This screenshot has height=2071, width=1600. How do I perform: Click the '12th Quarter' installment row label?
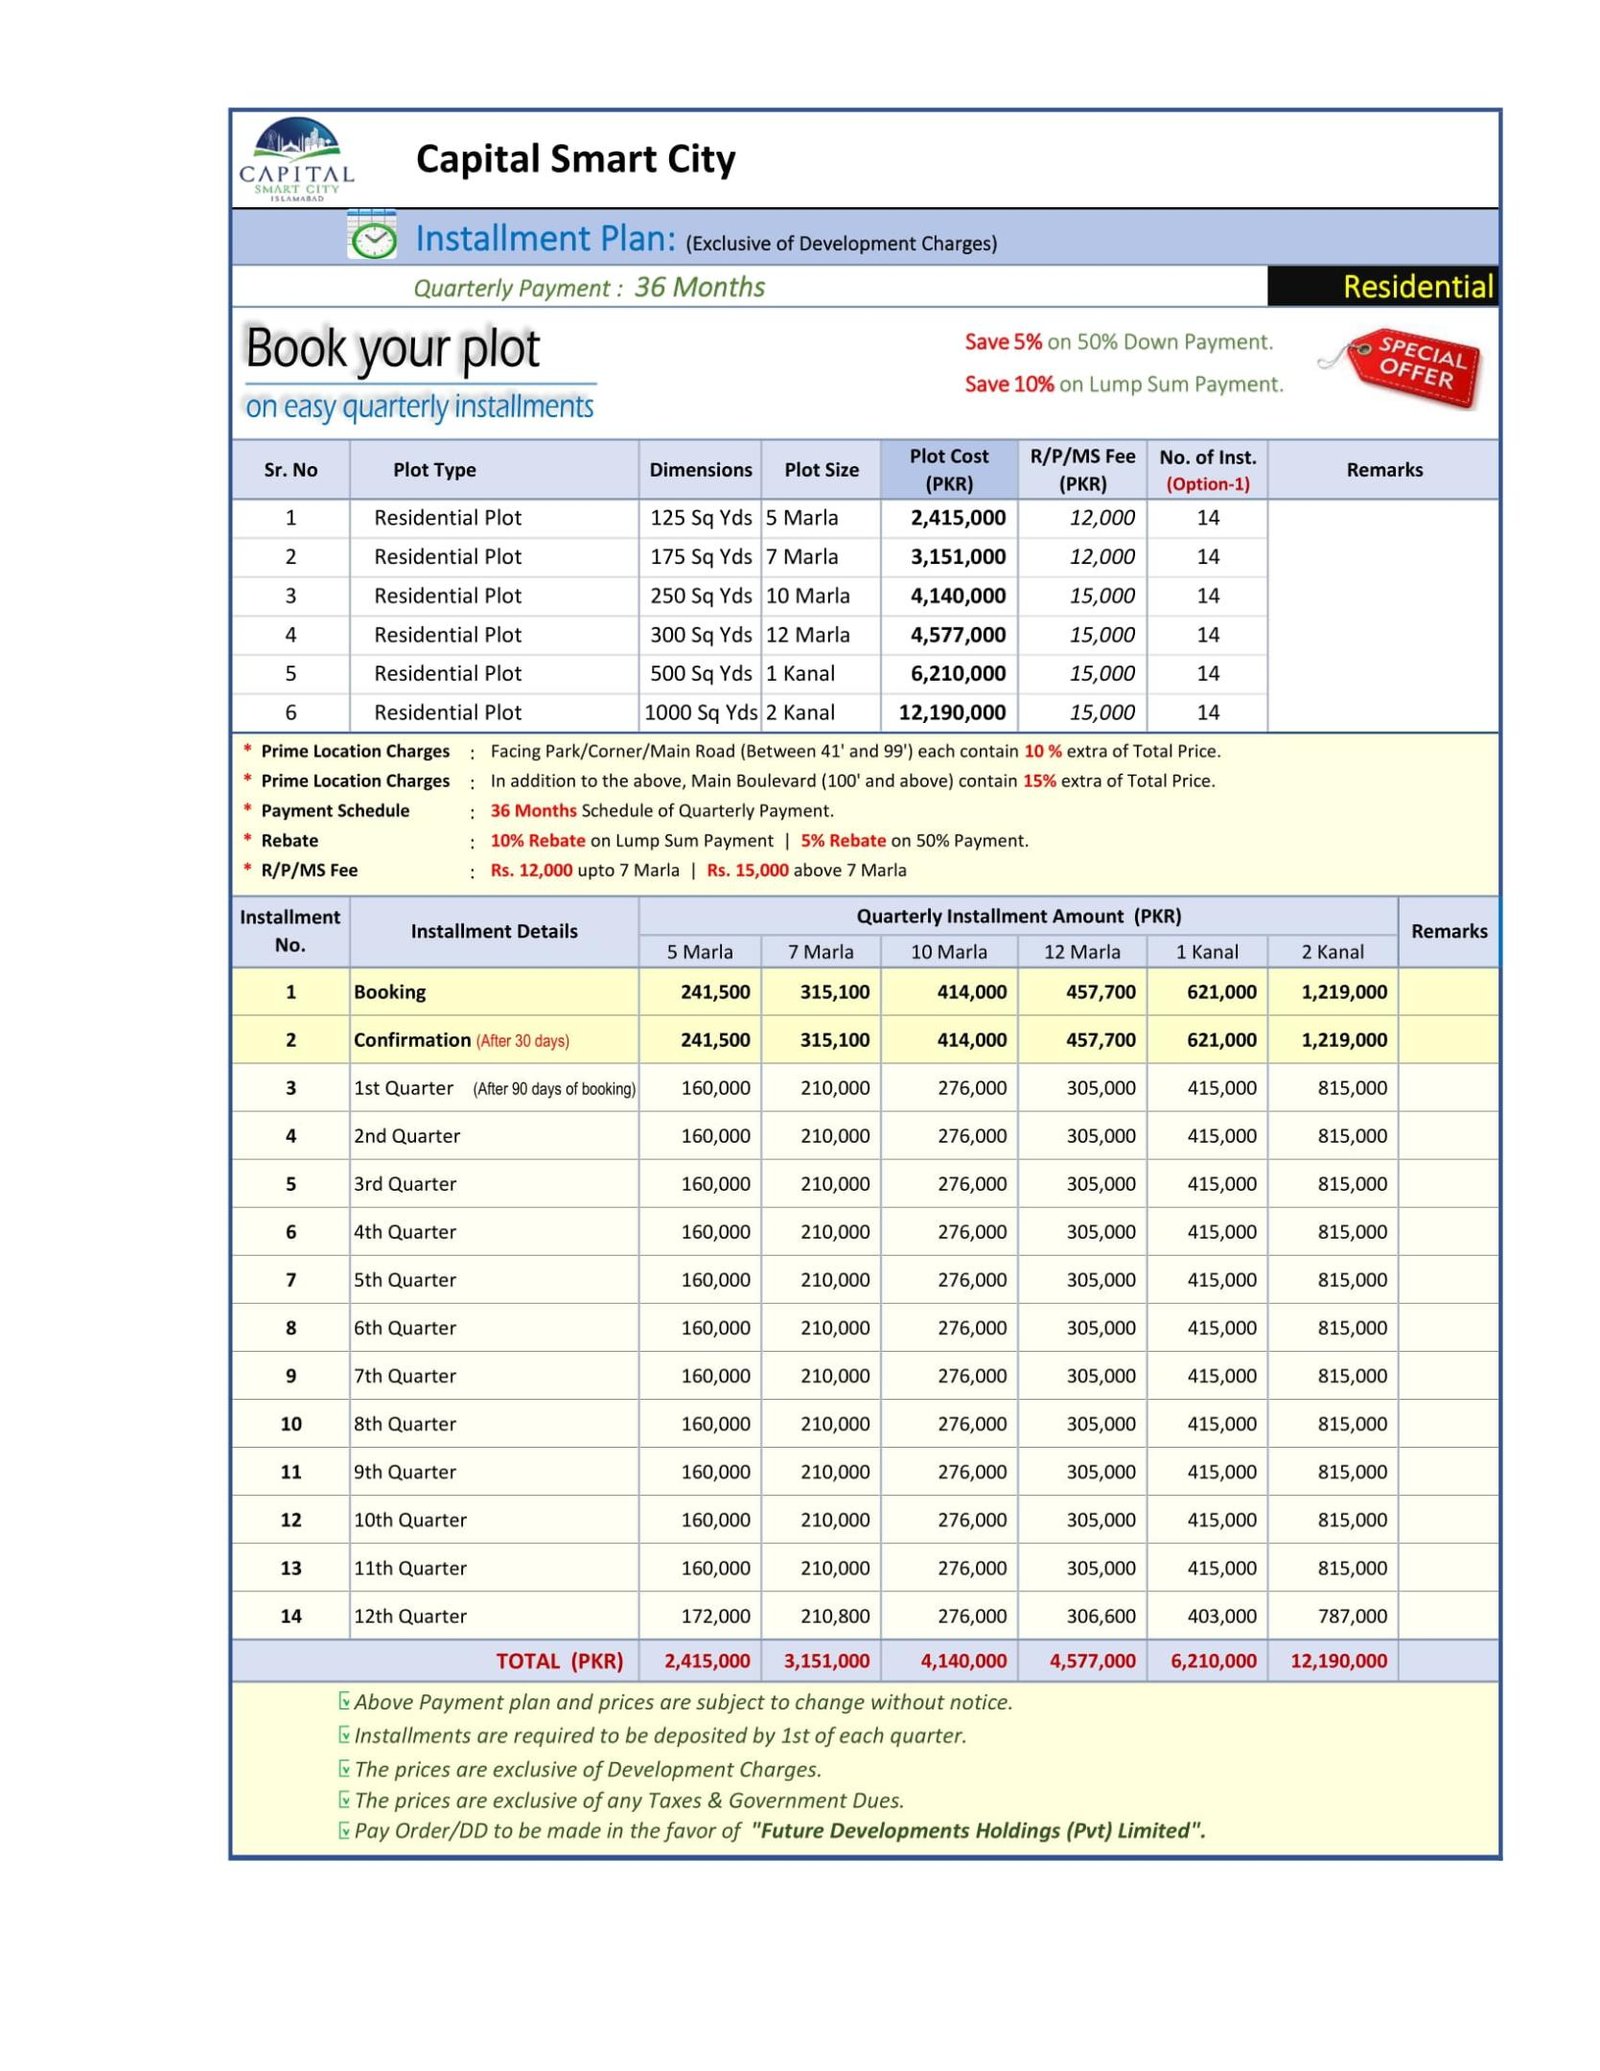(410, 1616)
